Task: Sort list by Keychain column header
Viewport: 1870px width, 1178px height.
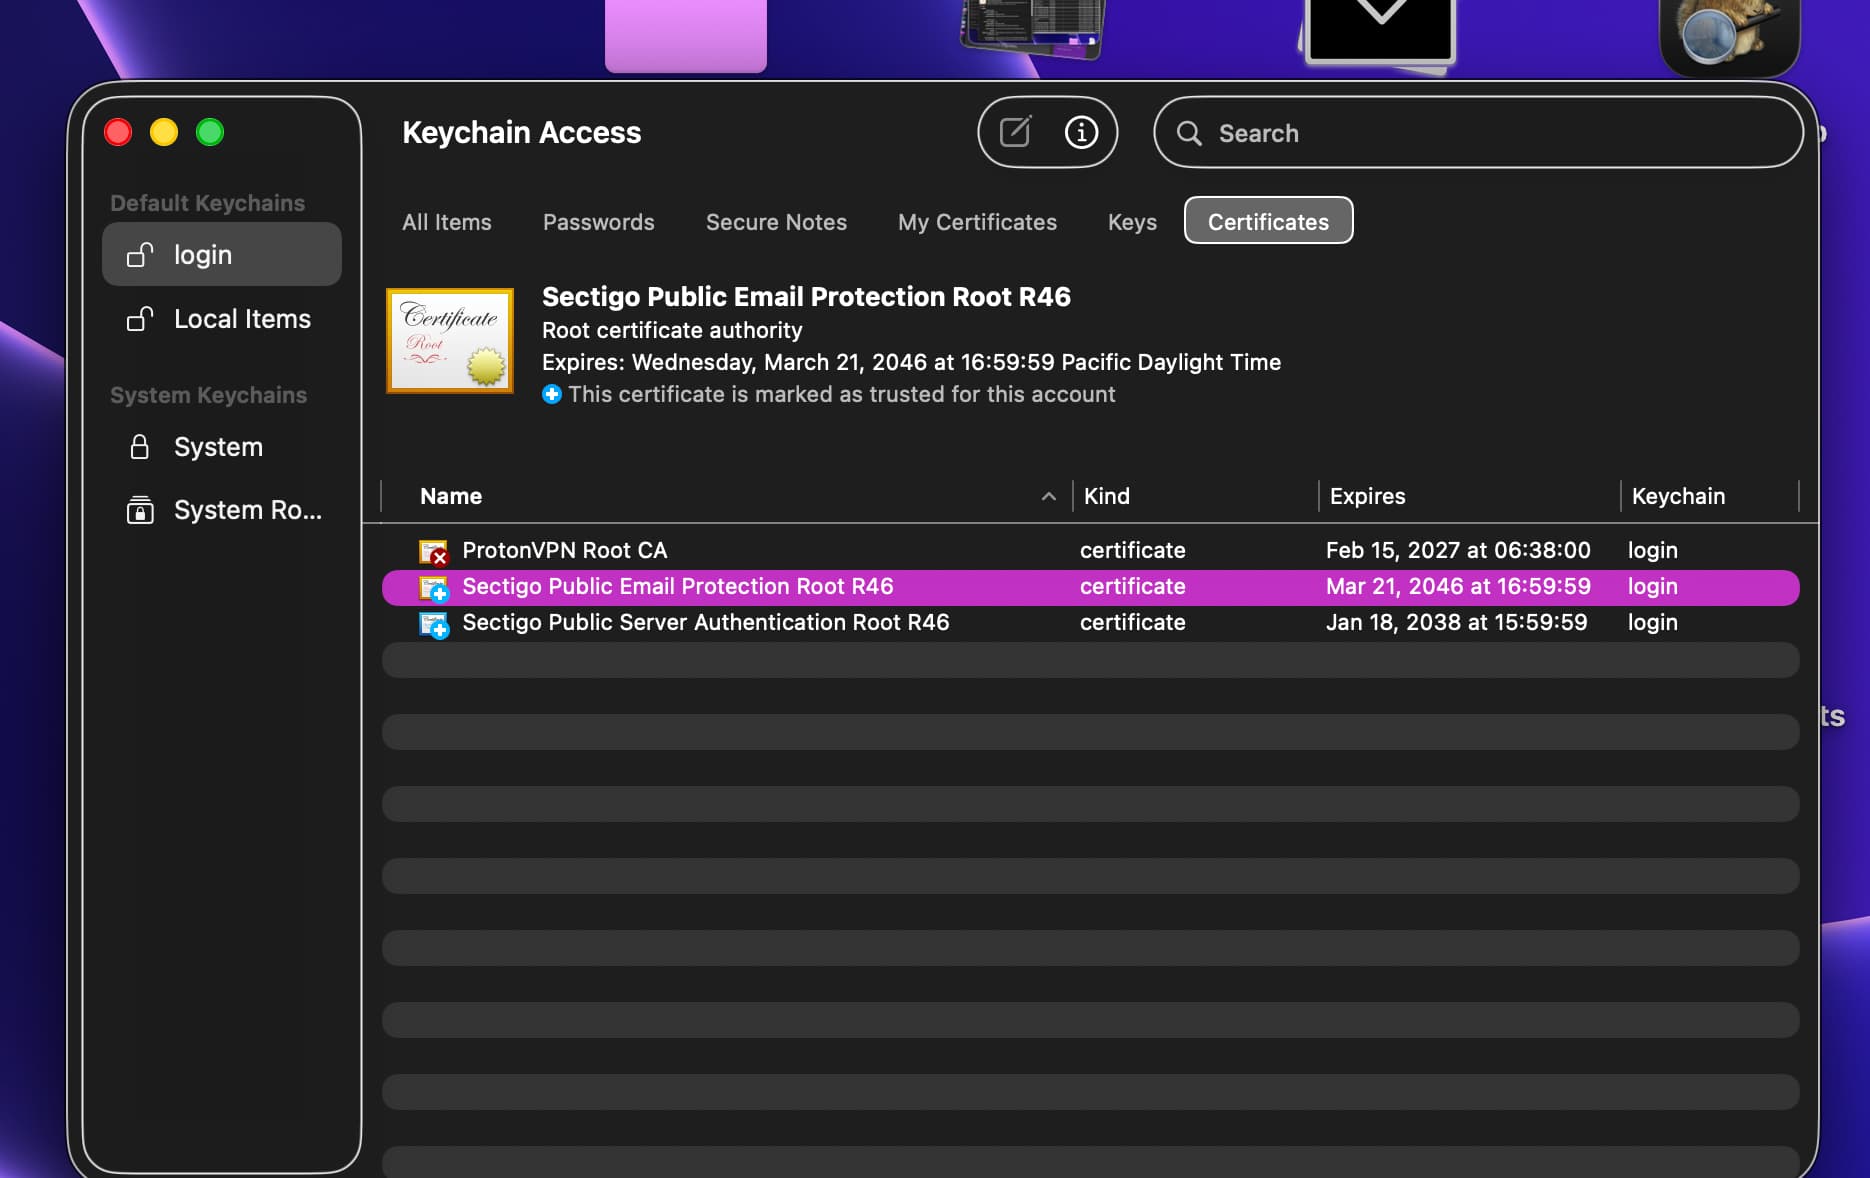Action: [x=1678, y=496]
